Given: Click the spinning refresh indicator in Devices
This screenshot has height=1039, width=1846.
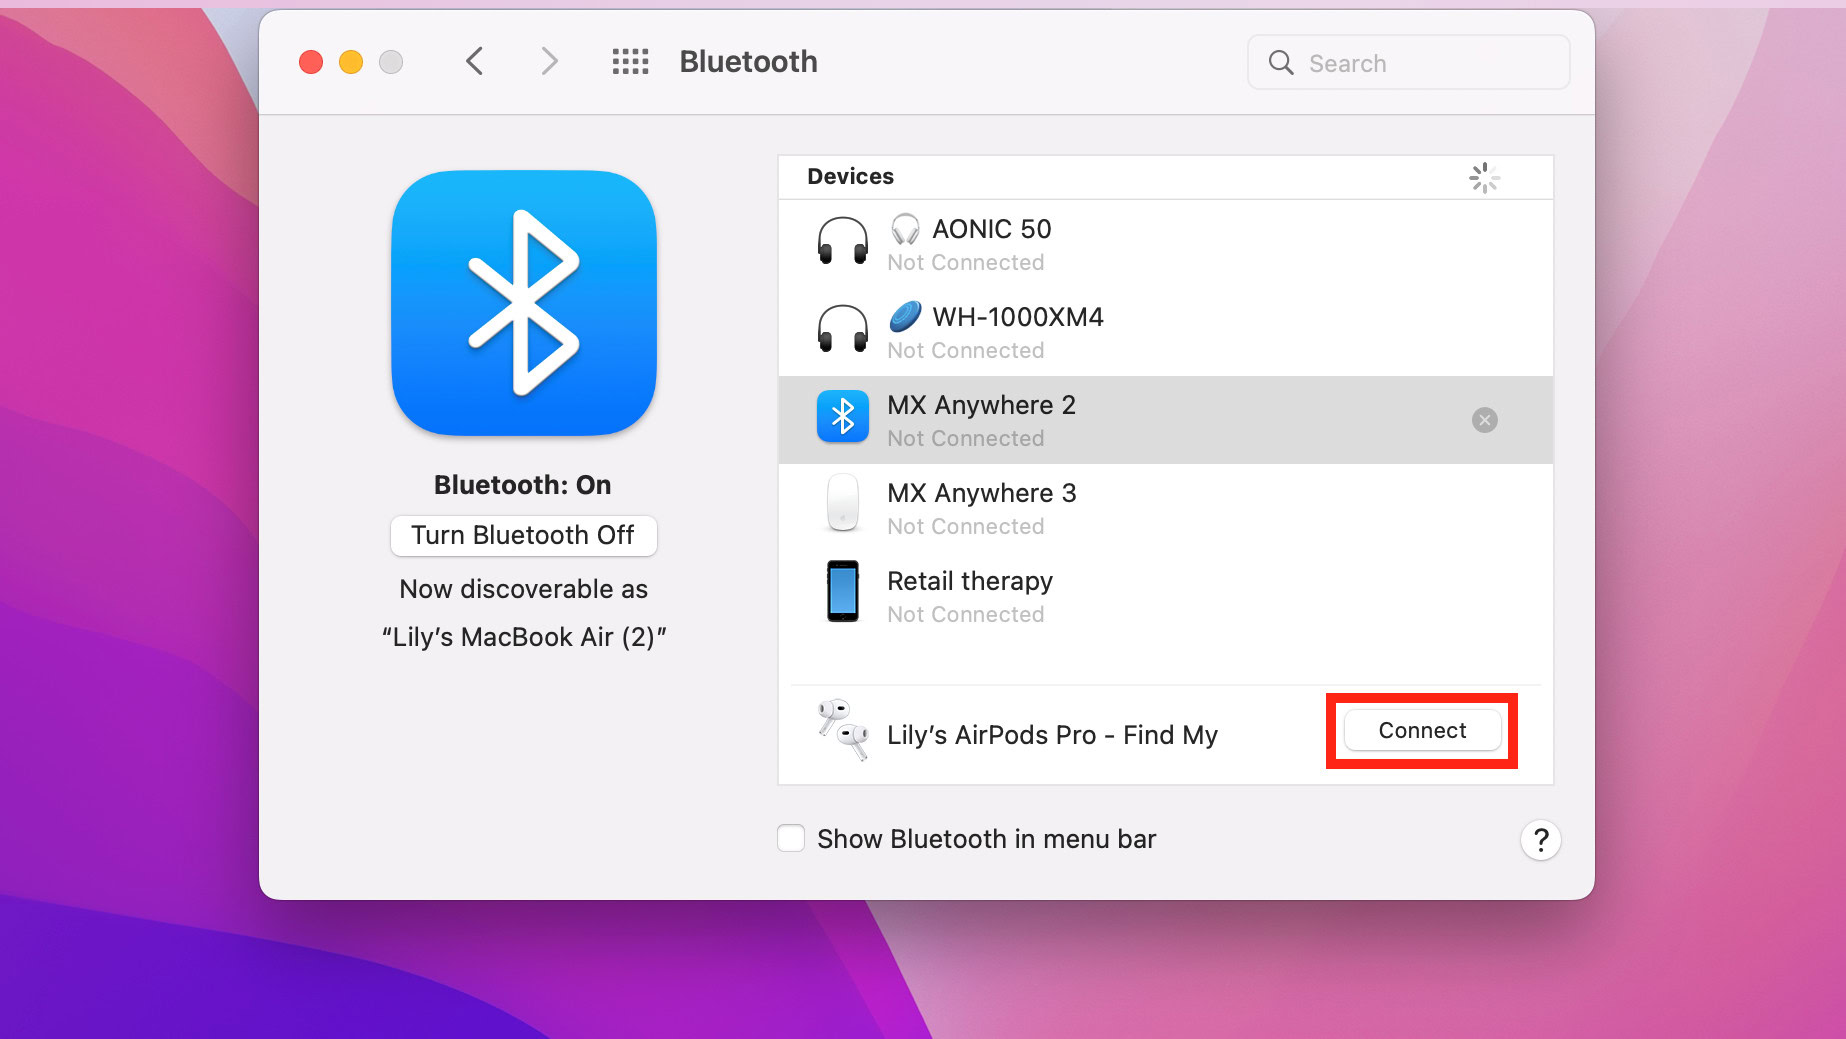Looking at the screenshot, I should pyautogui.click(x=1484, y=177).
